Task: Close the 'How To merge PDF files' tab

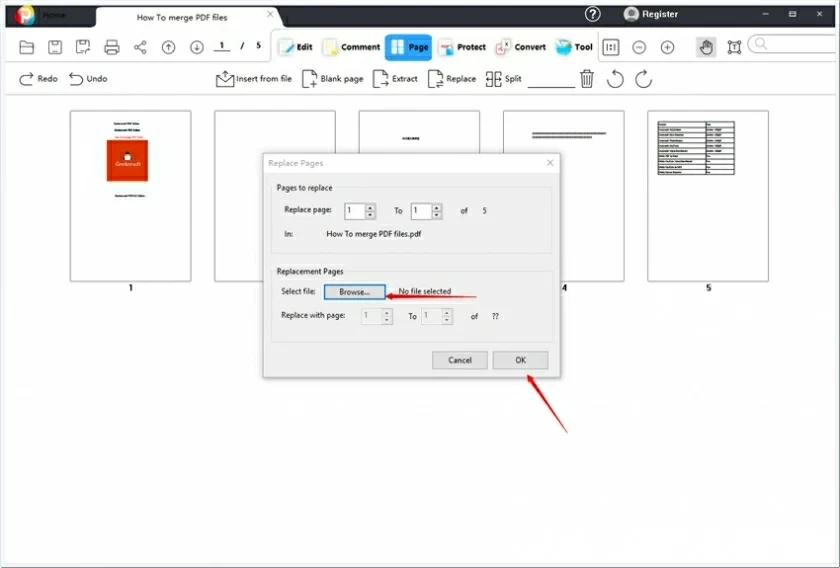Action: [x=270, y=14]
